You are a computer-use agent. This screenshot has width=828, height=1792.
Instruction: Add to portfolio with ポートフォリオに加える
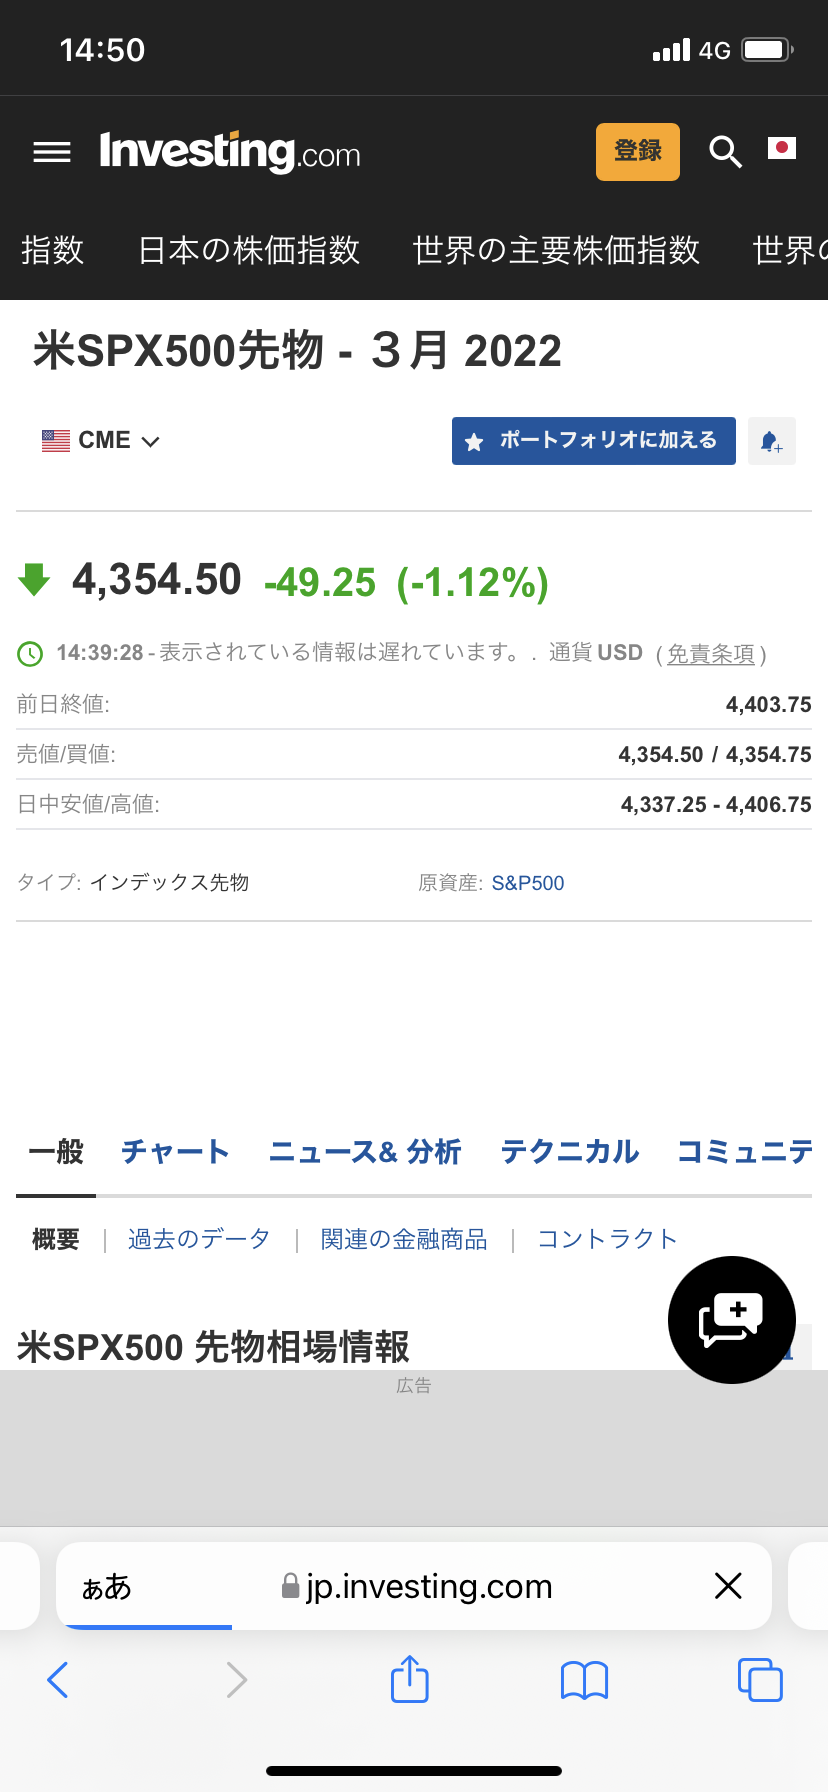[593, 441]
